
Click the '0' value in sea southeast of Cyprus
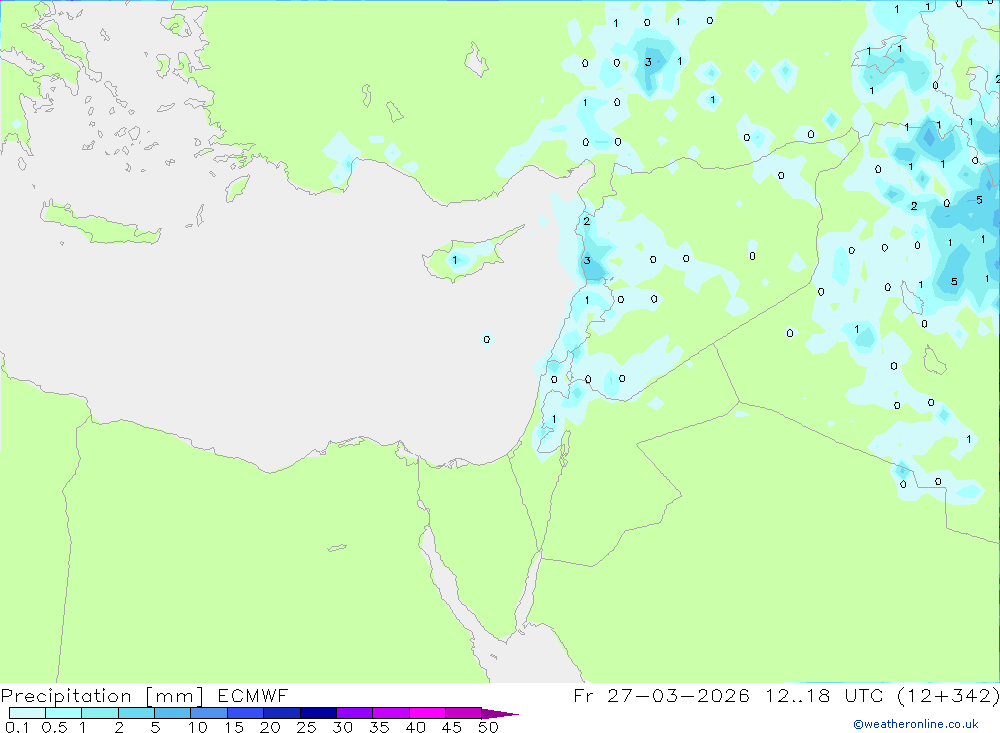tap(487, 339)
